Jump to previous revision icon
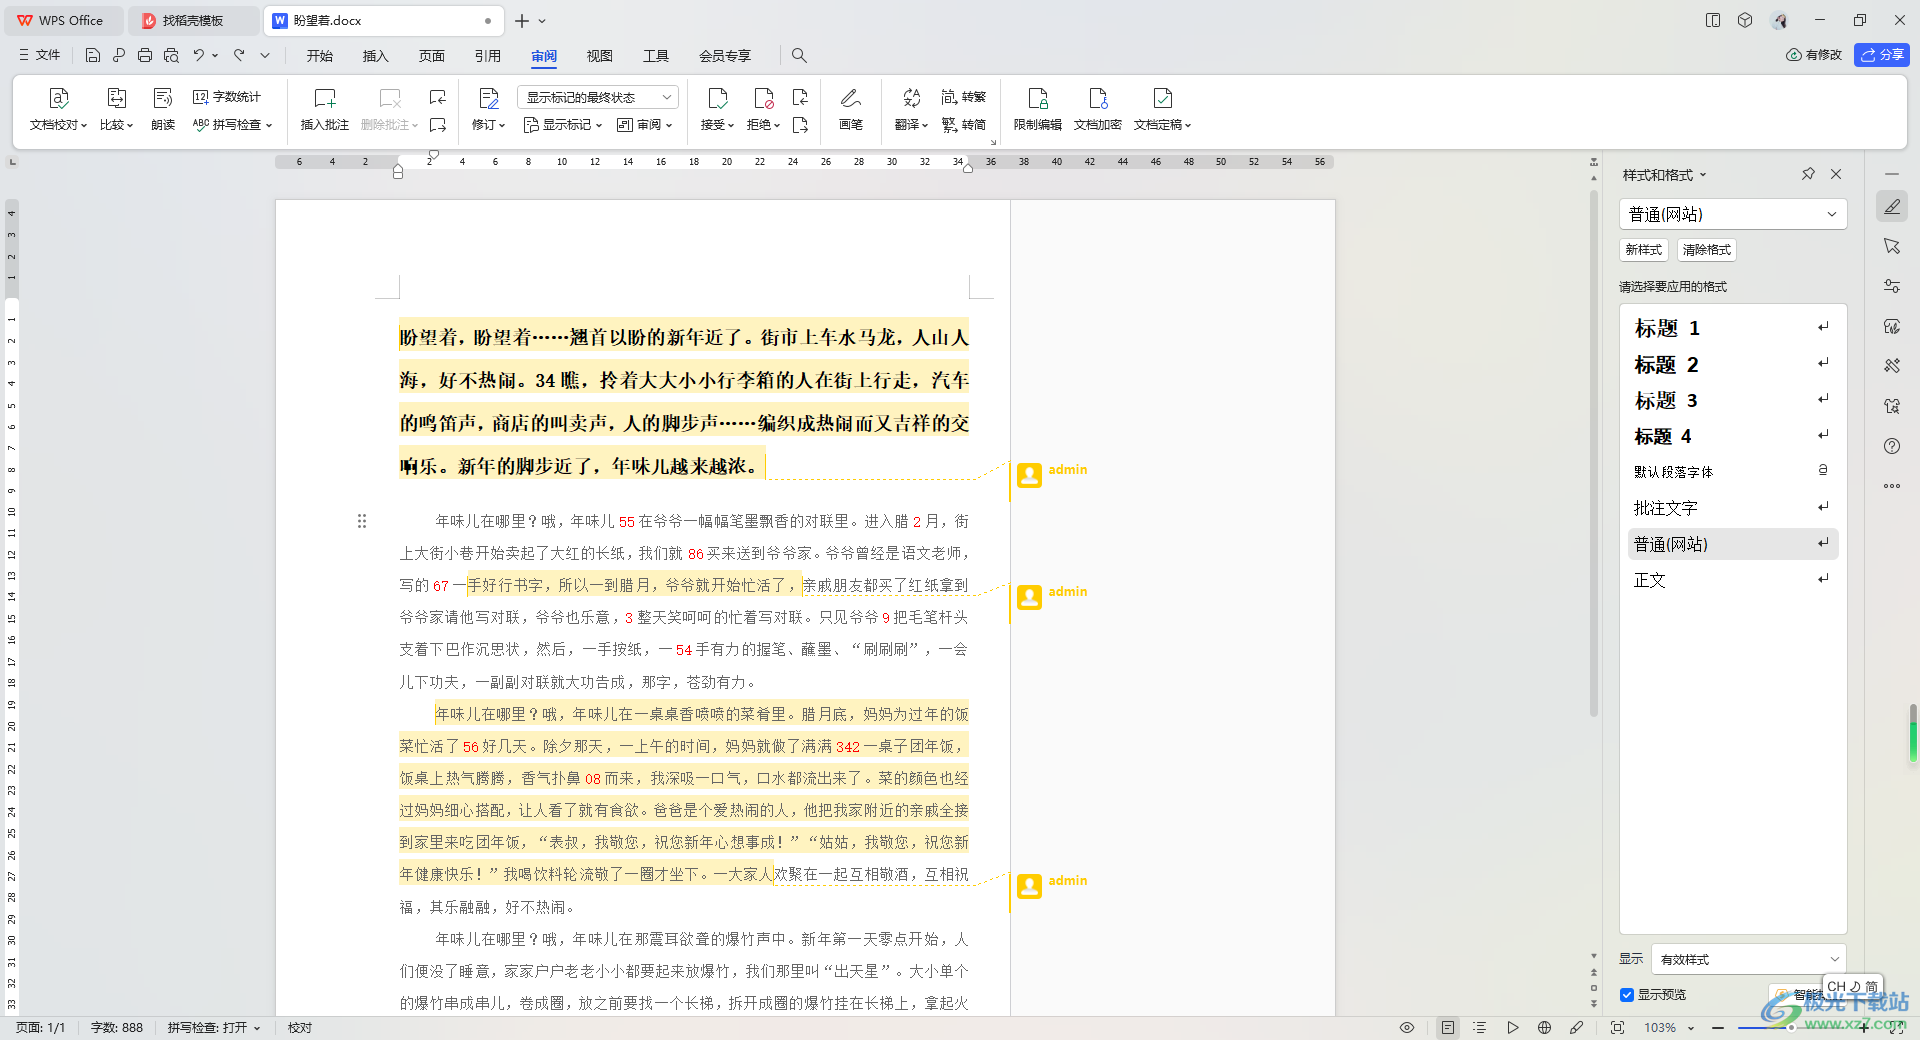Viewport: 1920px width, 1040px height. [800, 97]
